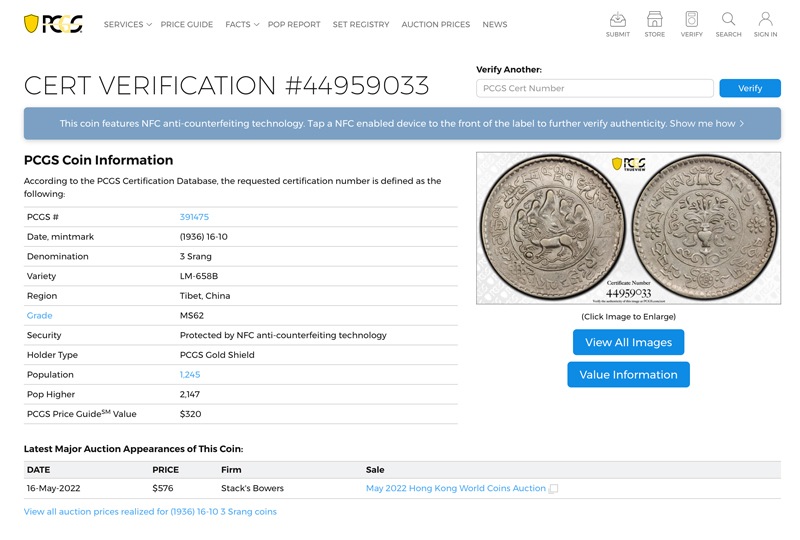Click the View All Images button
Screen dimensions: 800x540
pyautogui.click(x=628, y=342)
